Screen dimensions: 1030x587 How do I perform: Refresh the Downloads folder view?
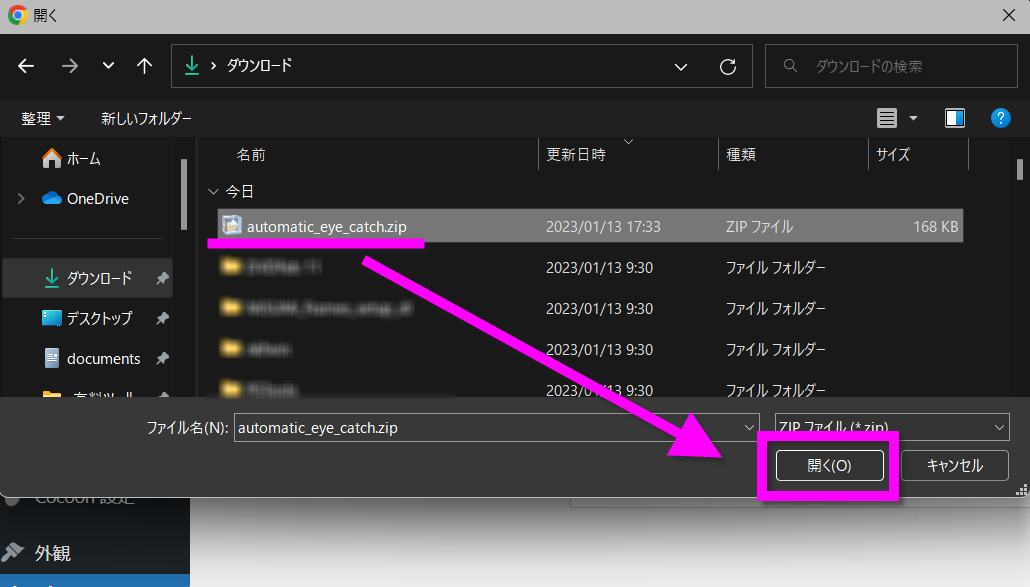(x=728, y=66)
